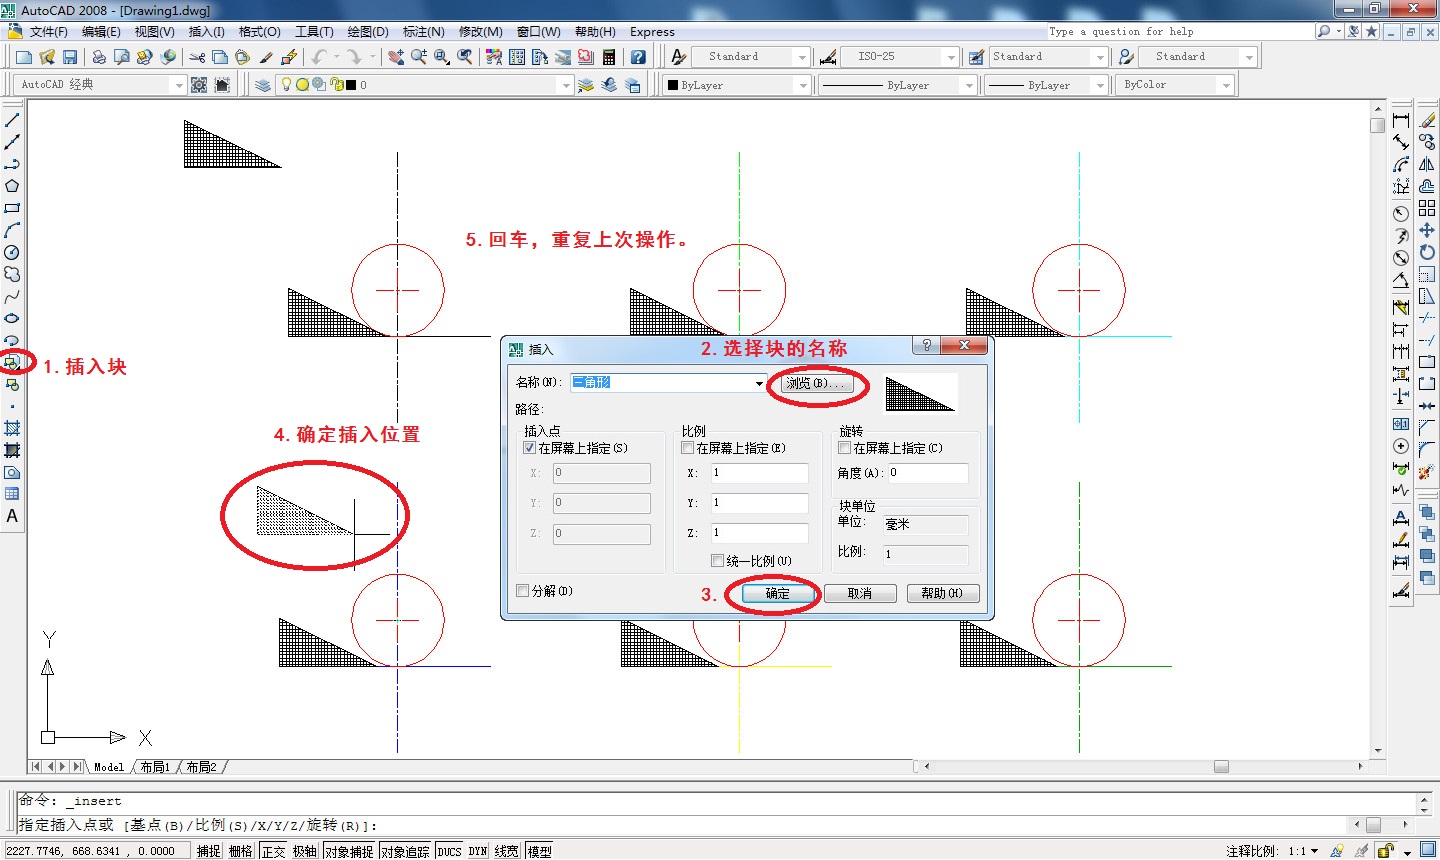Viewport: 1440px width, 860px height.
Task: Click the Cut scissors icon
Action: click(197, 57)
